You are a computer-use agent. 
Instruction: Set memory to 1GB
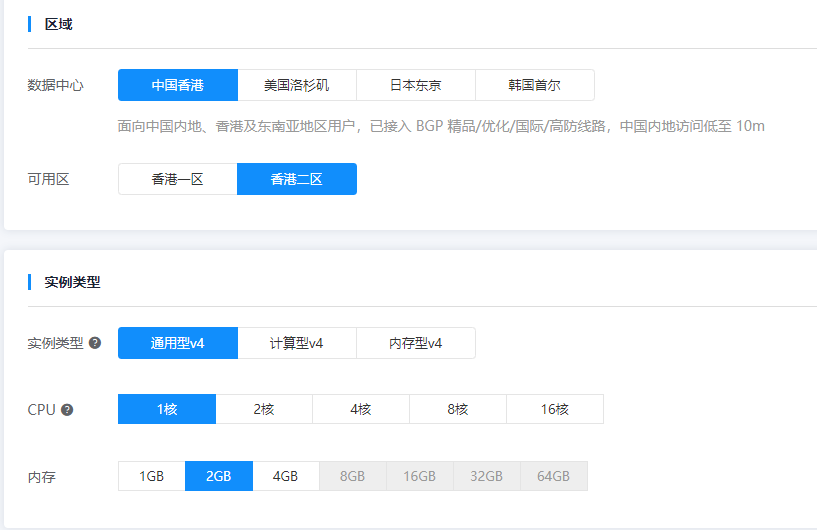152,476
